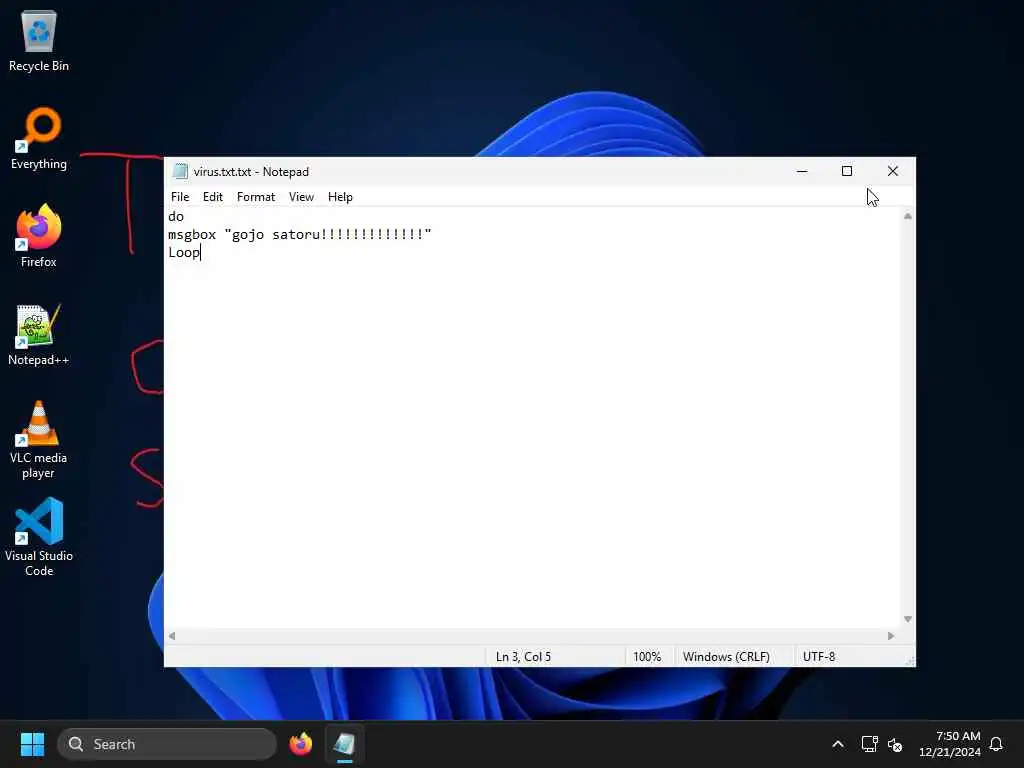Click the vertical scrollbar up arrow

(x=907, y=216)
